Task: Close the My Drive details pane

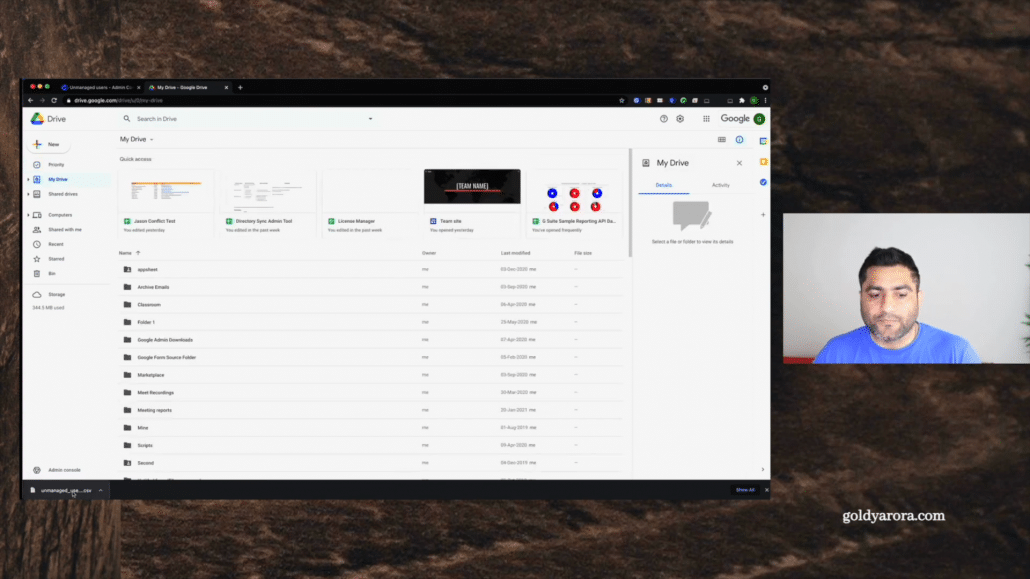Action: (739, 163)
